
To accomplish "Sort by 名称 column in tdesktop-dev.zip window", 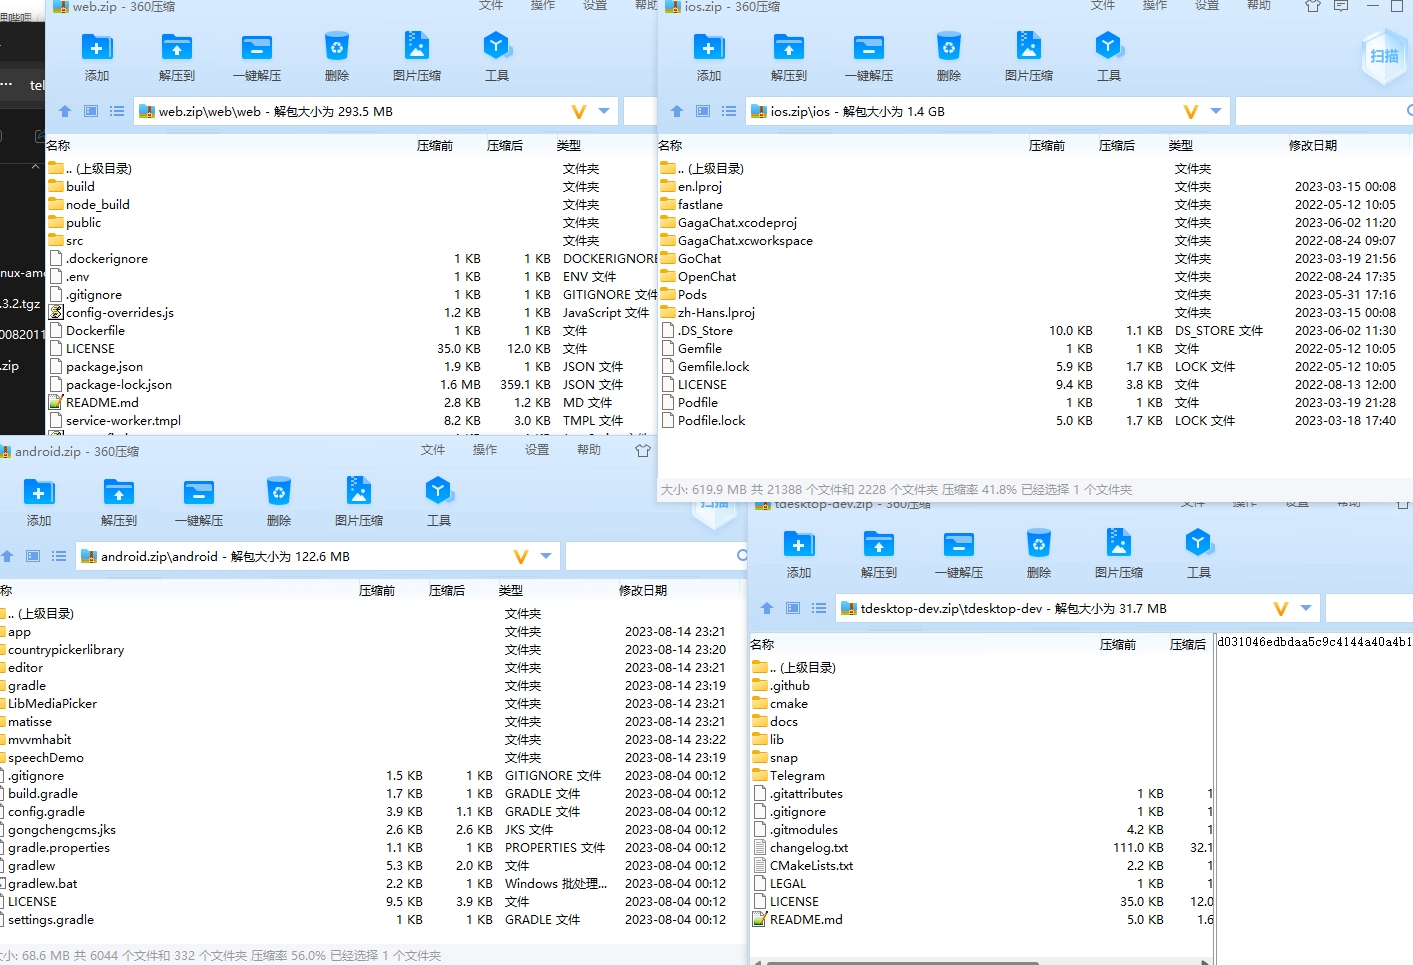I will click(762, 645).
